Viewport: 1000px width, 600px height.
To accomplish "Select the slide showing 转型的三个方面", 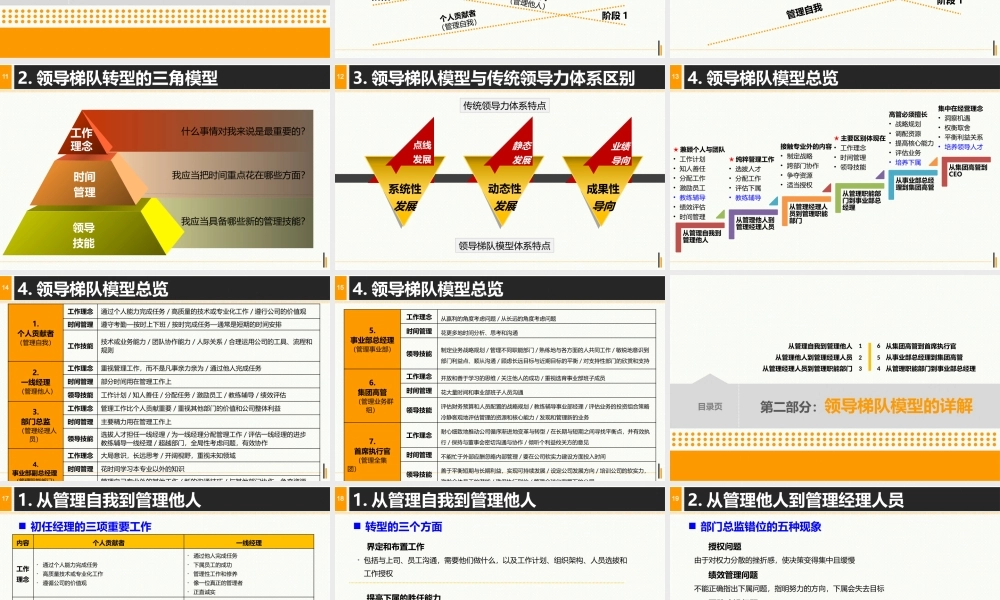I will 500,544.
